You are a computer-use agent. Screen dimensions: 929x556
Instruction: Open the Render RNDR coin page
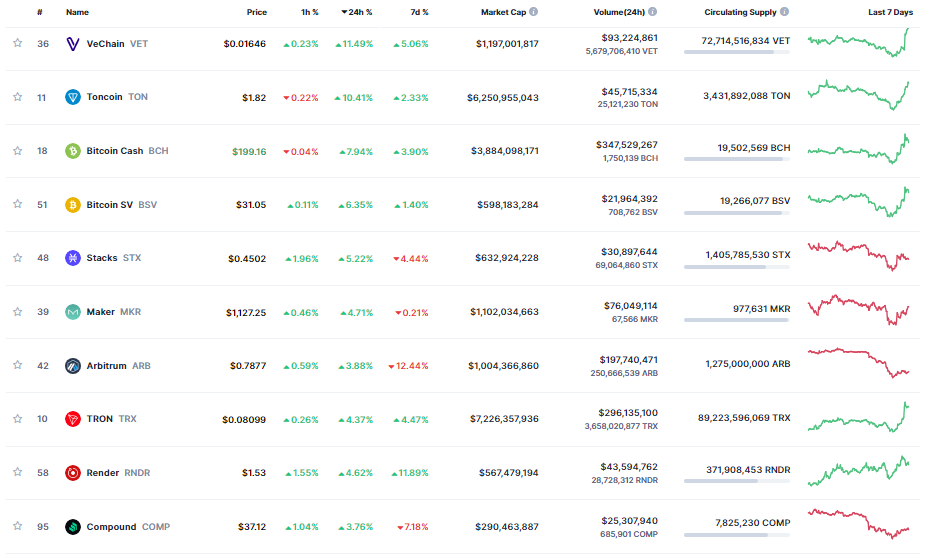click(x=118, y=473)
